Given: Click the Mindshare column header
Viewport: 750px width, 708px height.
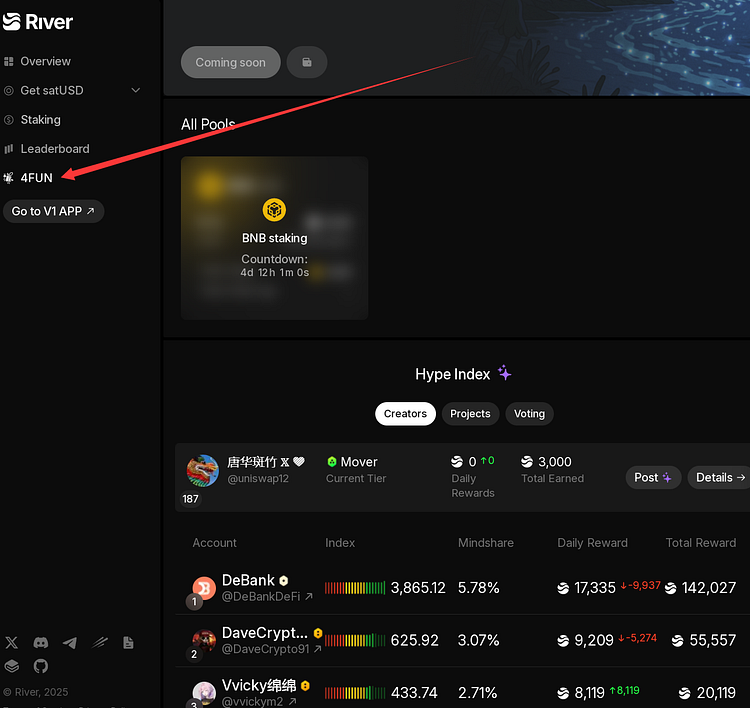Looking at the screenshot, I should (x=486, y=543).
